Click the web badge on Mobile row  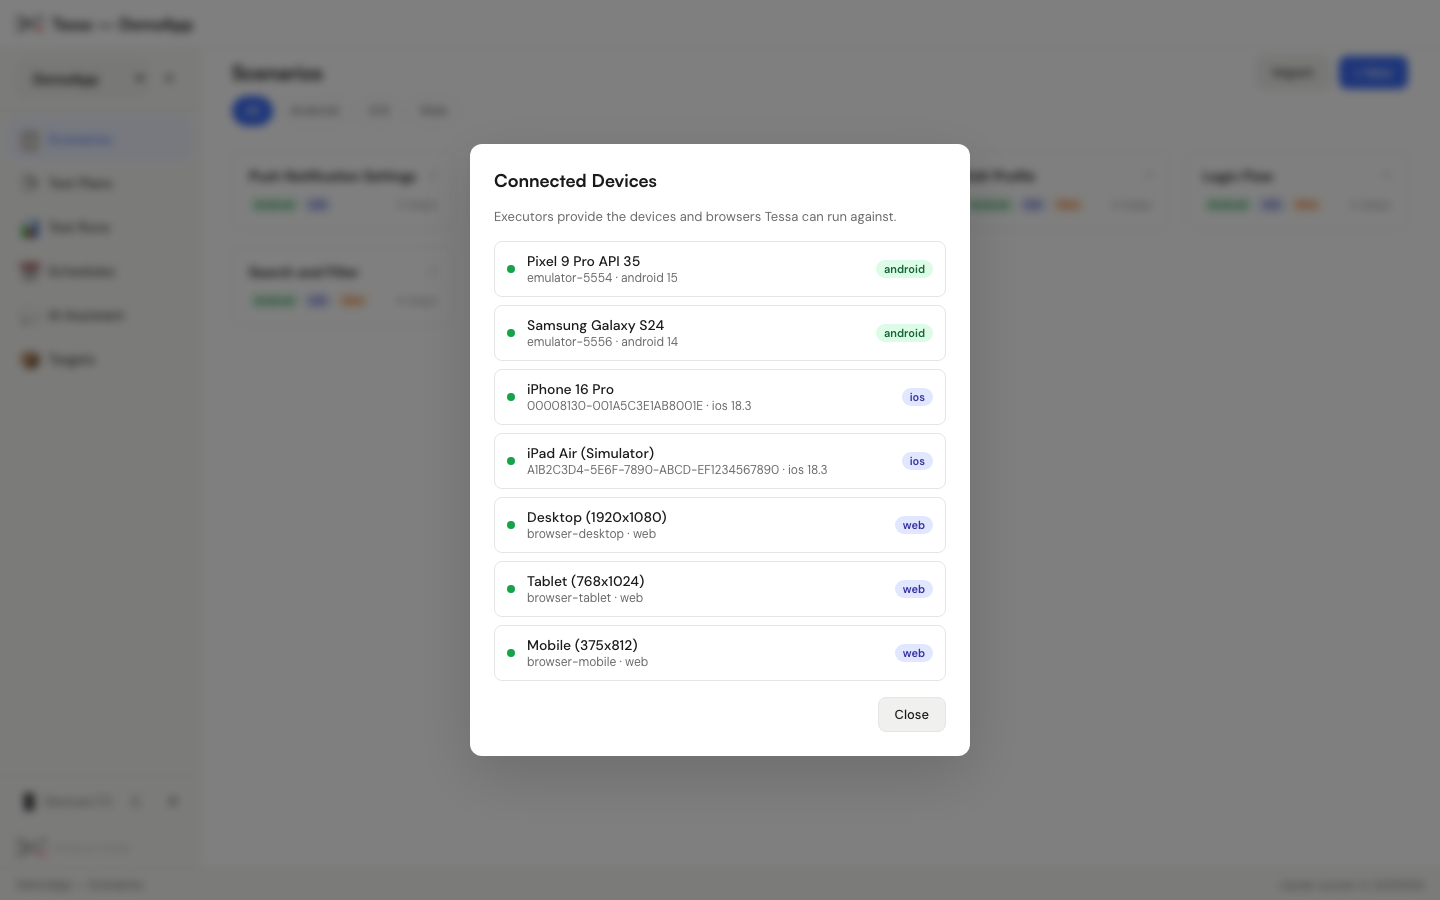coord(914,653)
